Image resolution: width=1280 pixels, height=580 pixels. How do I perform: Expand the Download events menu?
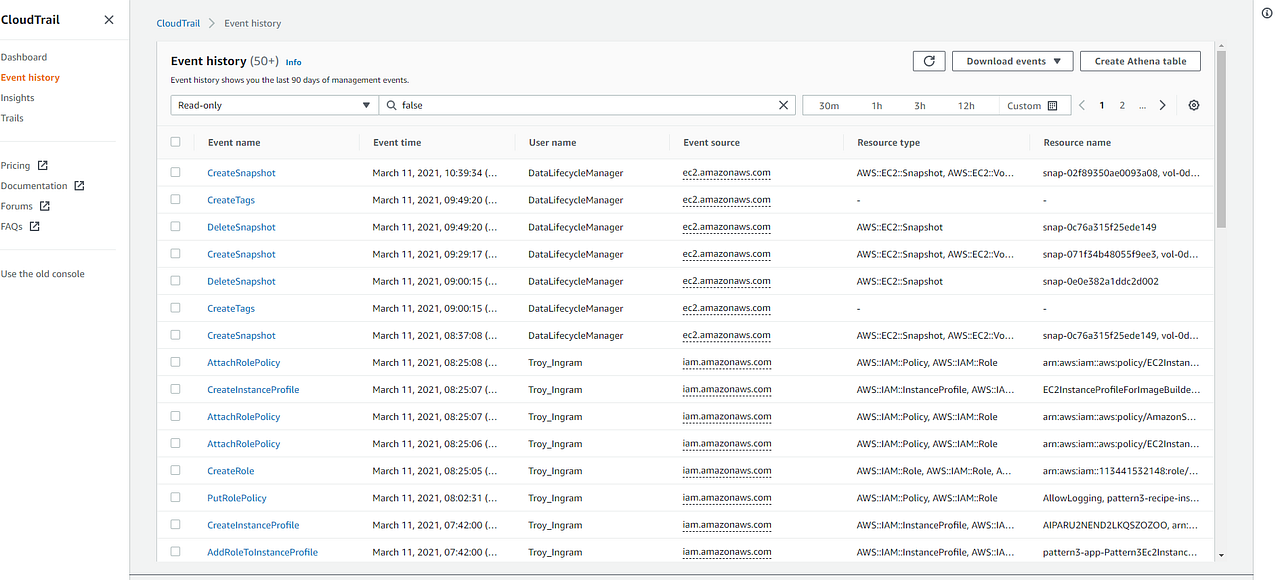point(1012,61)
